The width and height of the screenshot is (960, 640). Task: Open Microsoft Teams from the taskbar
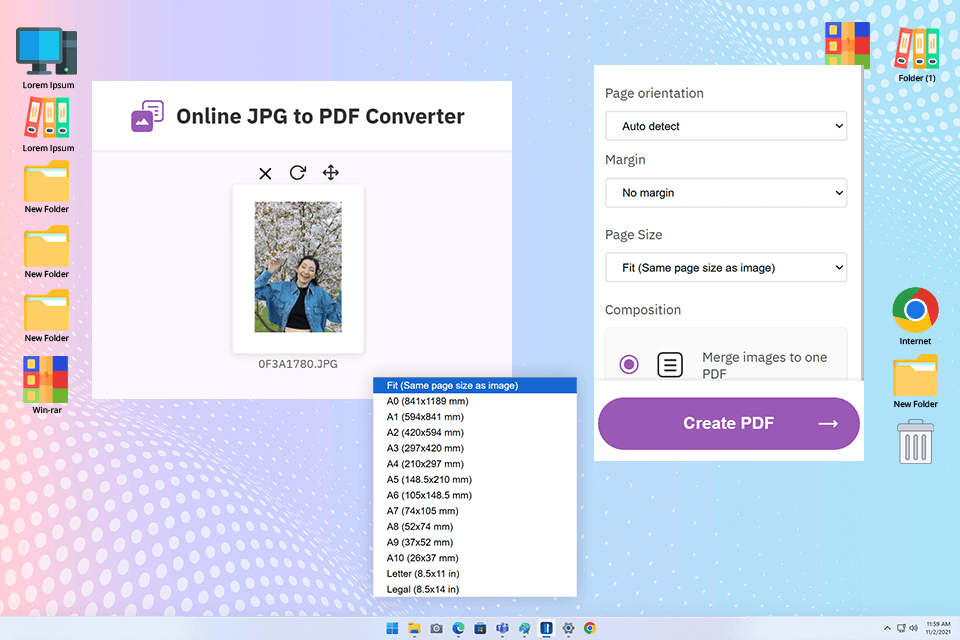(x=503, y=628)
